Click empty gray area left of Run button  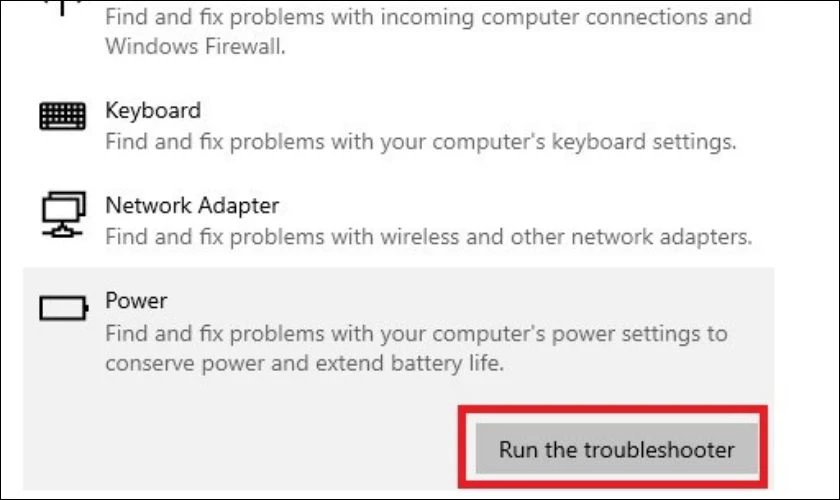click(x=241, y=447)
